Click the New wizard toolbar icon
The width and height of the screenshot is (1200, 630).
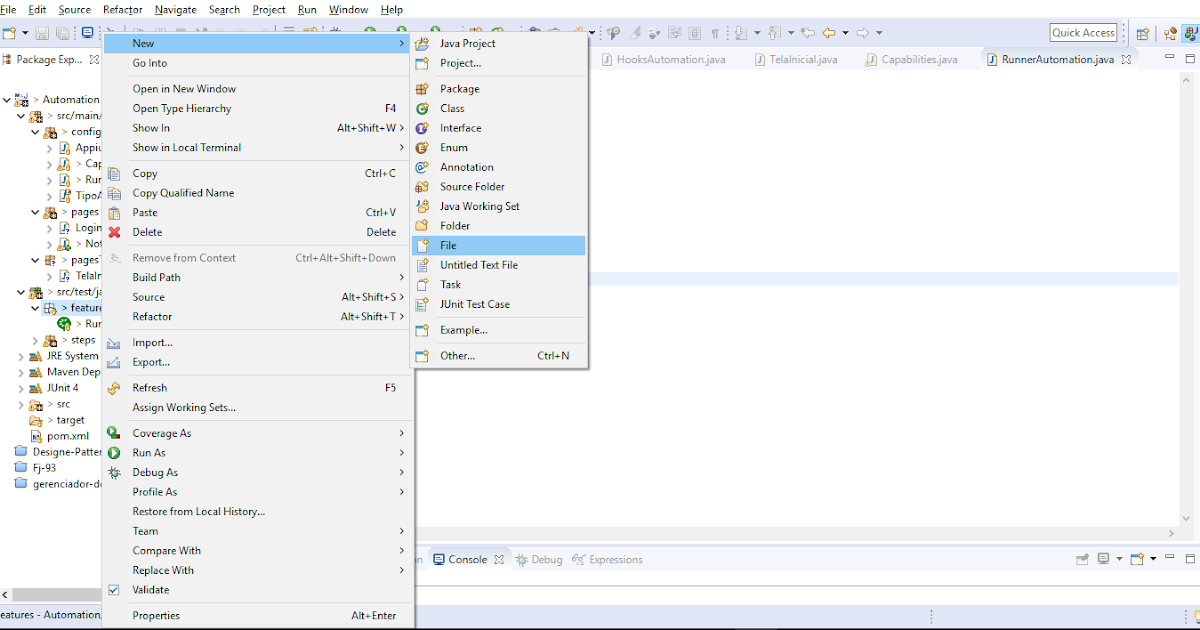tap(9, 33)
